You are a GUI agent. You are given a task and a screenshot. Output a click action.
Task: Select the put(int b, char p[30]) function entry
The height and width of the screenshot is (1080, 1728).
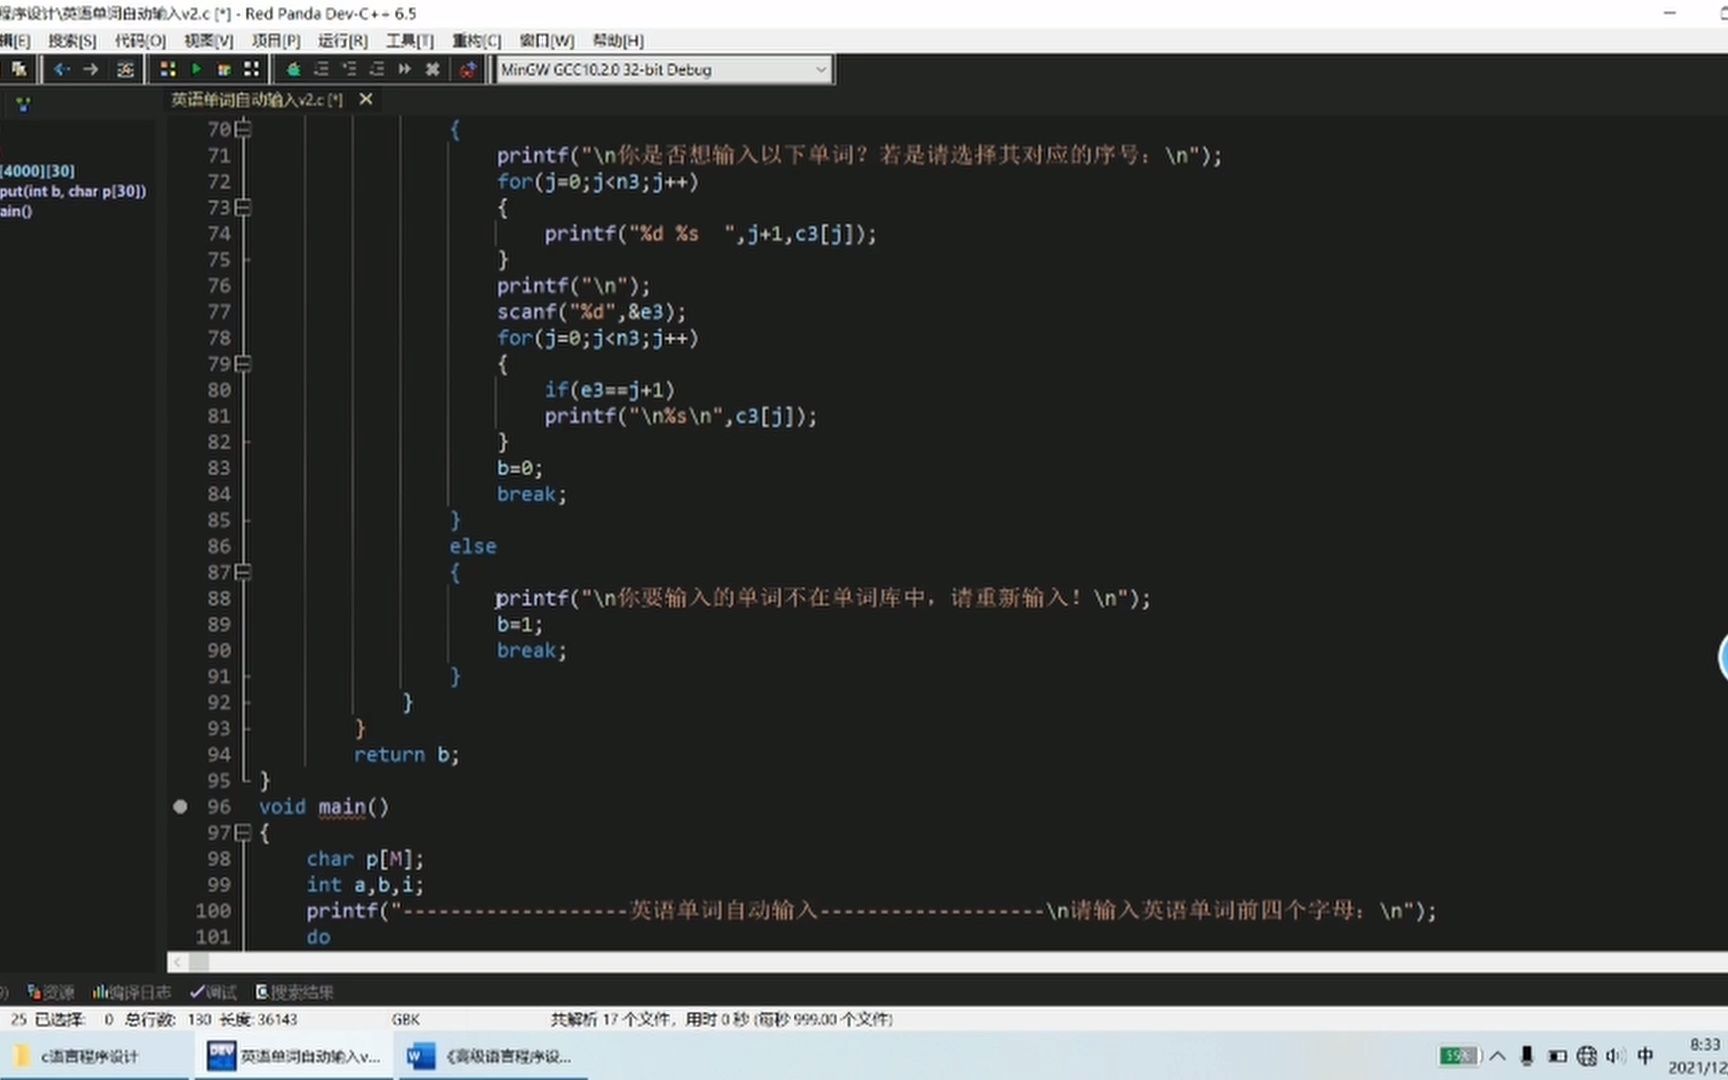[x=73, y=191]
